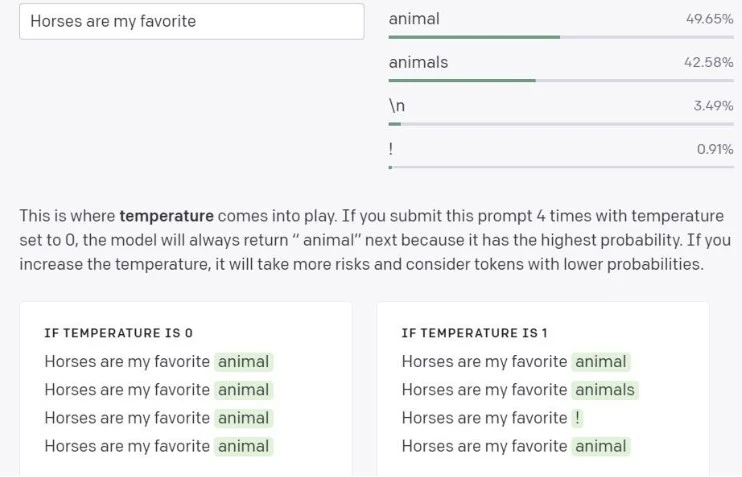
Task: Click highlighted "animals" token in temperature 1 card
Action: tap(605, 390)
